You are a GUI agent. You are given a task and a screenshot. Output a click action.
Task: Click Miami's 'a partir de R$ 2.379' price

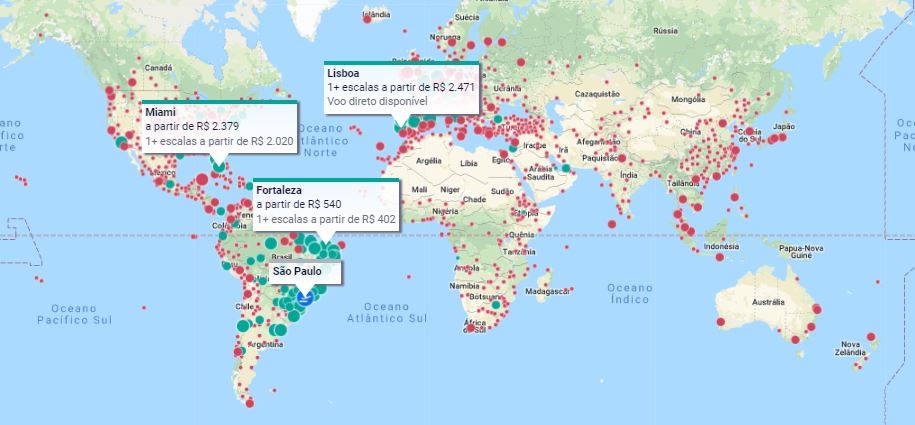192,127
